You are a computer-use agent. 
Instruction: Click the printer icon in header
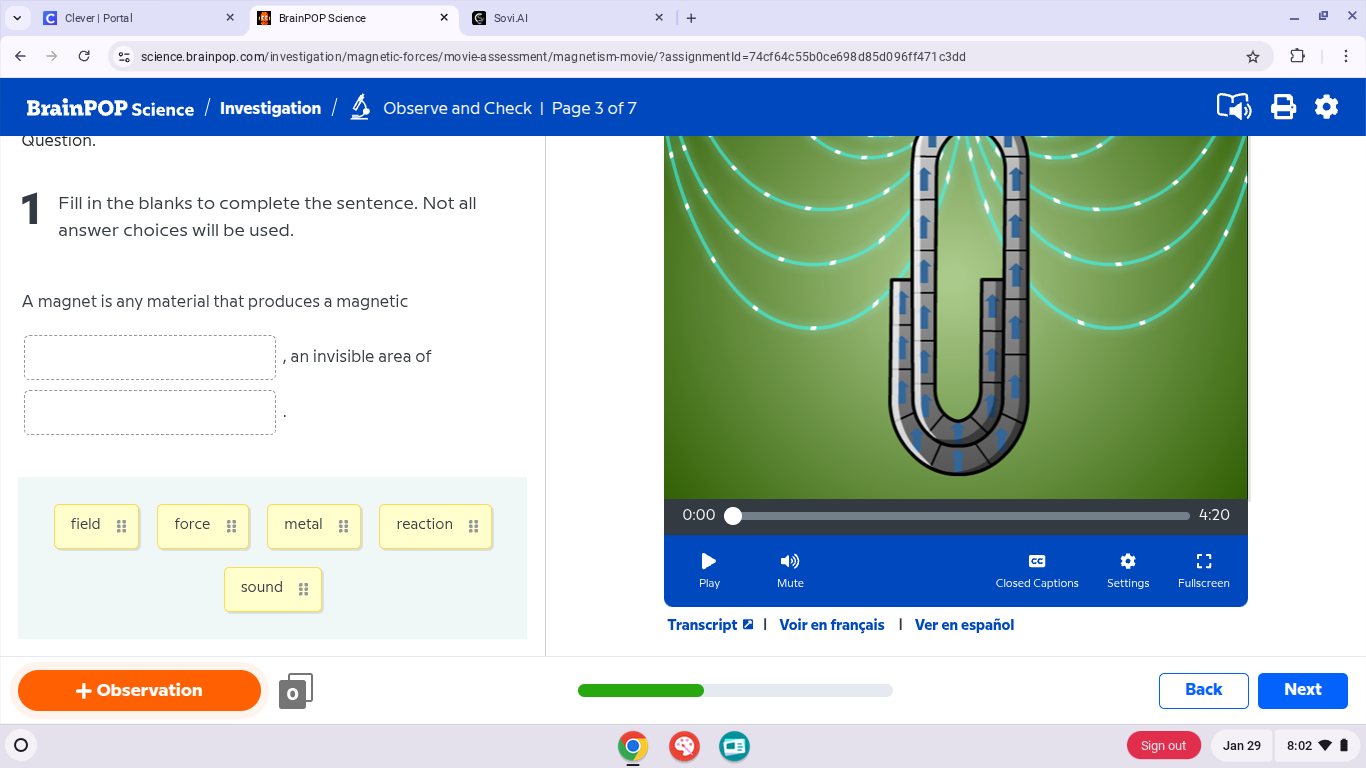click(x=1283, y=107)
